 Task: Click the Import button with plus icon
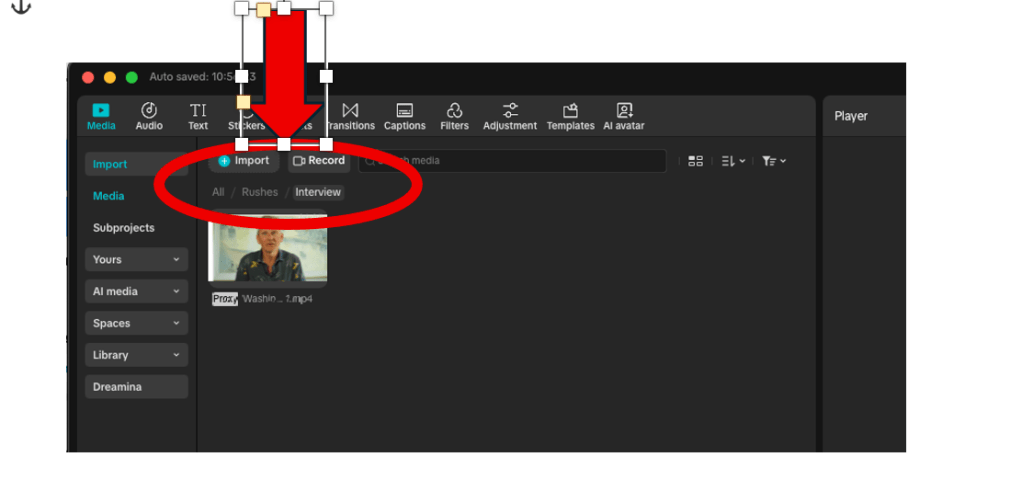[x=244, y=161]
